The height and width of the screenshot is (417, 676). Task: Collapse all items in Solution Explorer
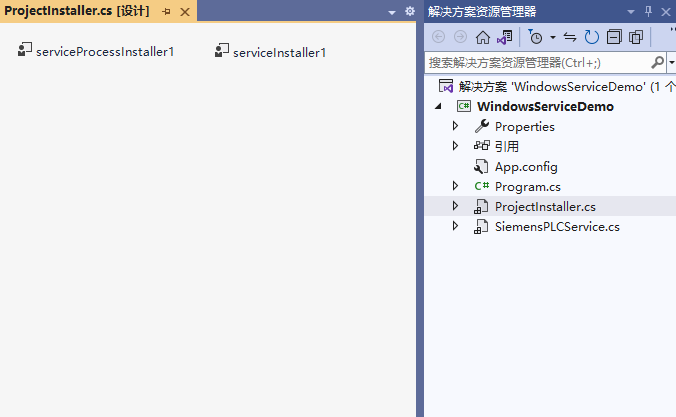point(614,37)
